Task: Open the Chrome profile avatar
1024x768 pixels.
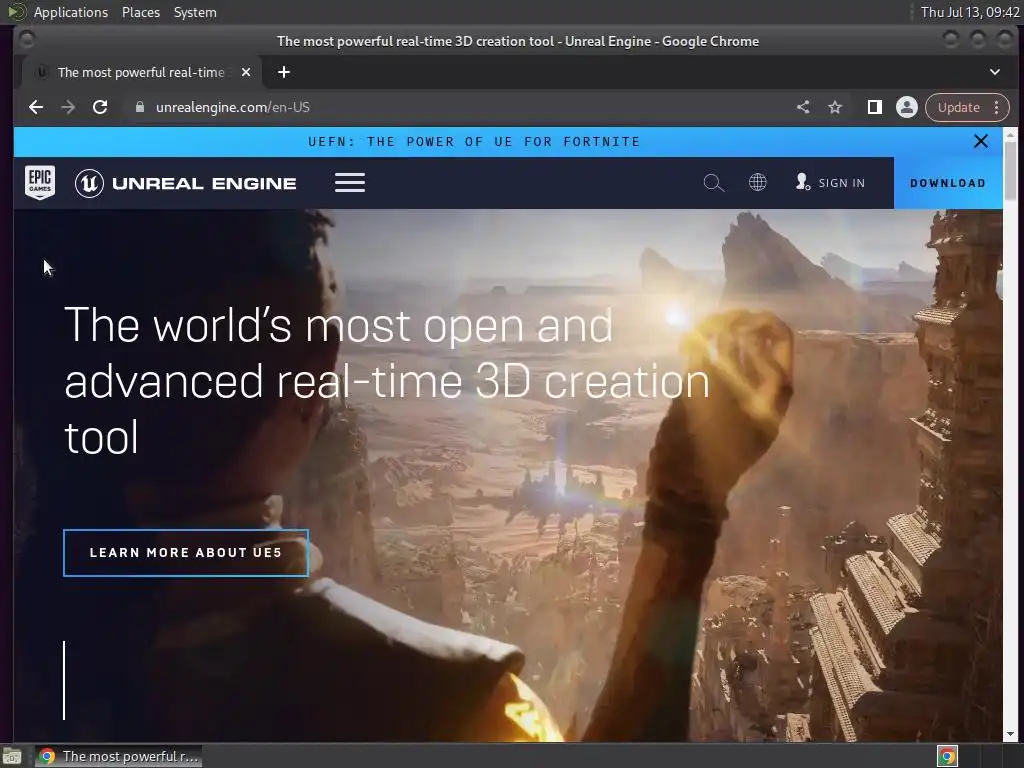Action: click(906, 107)
